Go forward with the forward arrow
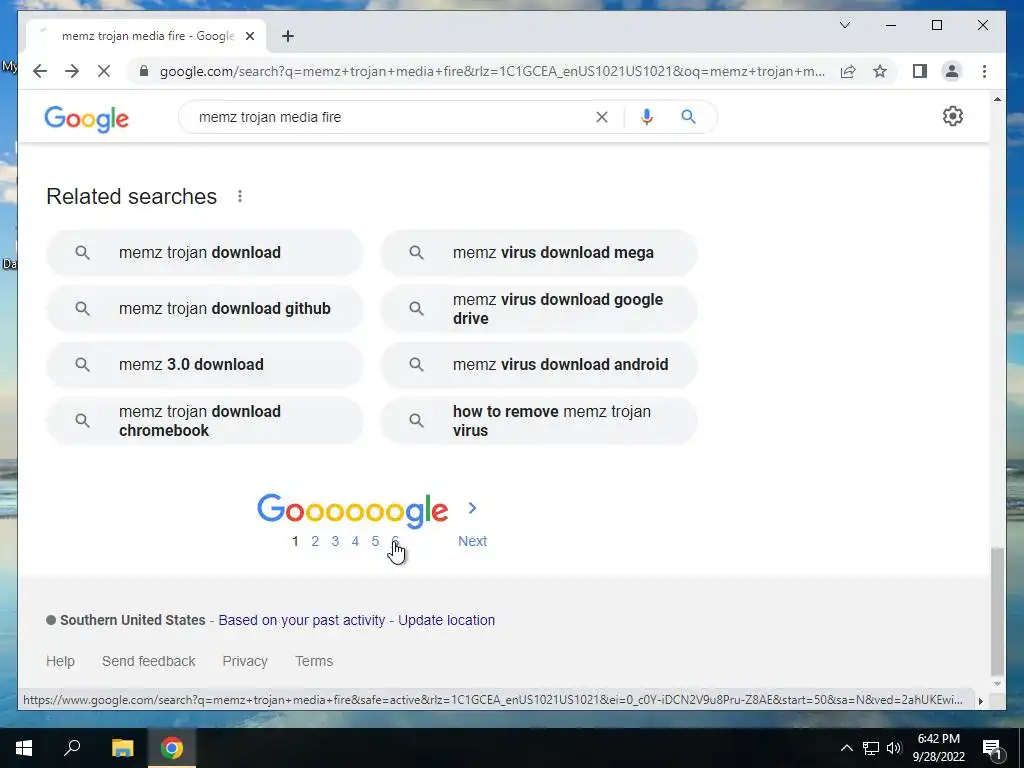This screenshot has height=768, width=1024. pos(72,71)
